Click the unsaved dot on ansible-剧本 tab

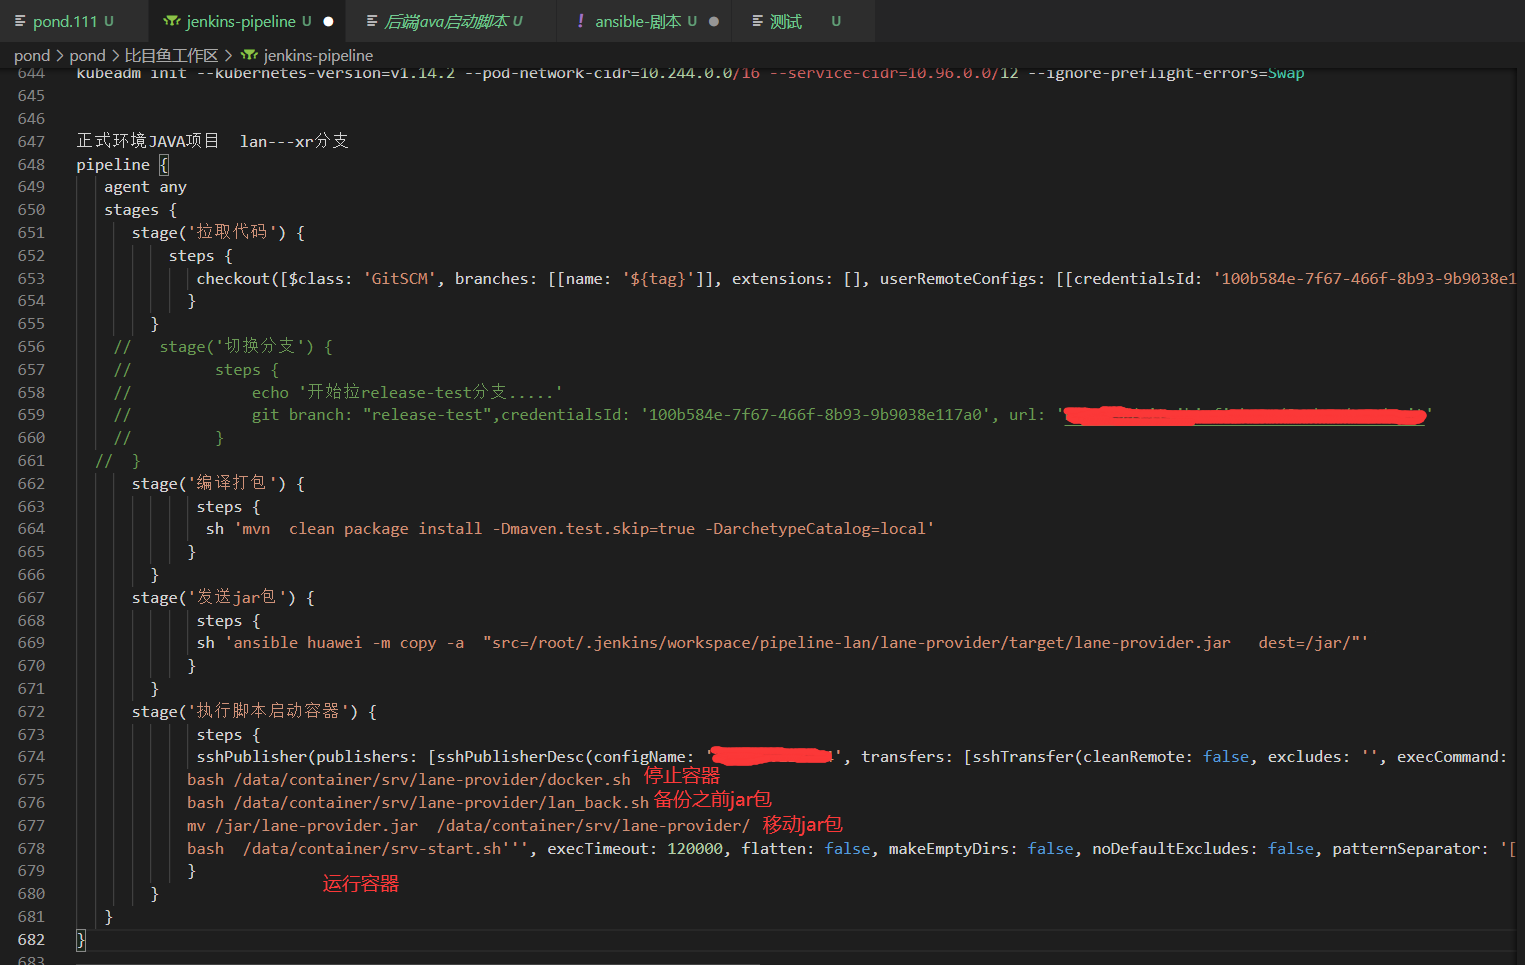pos(714,21)
